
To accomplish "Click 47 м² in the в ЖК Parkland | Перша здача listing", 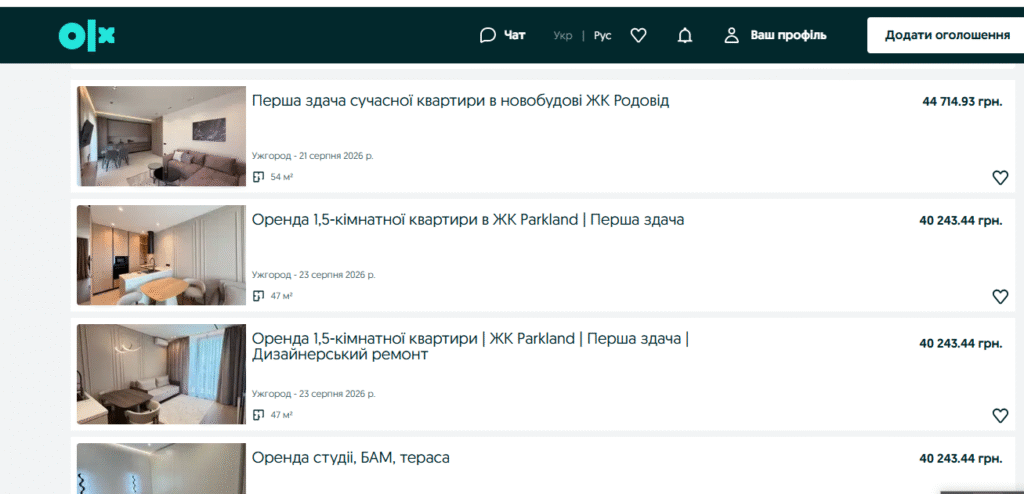I will pos(281,296).
